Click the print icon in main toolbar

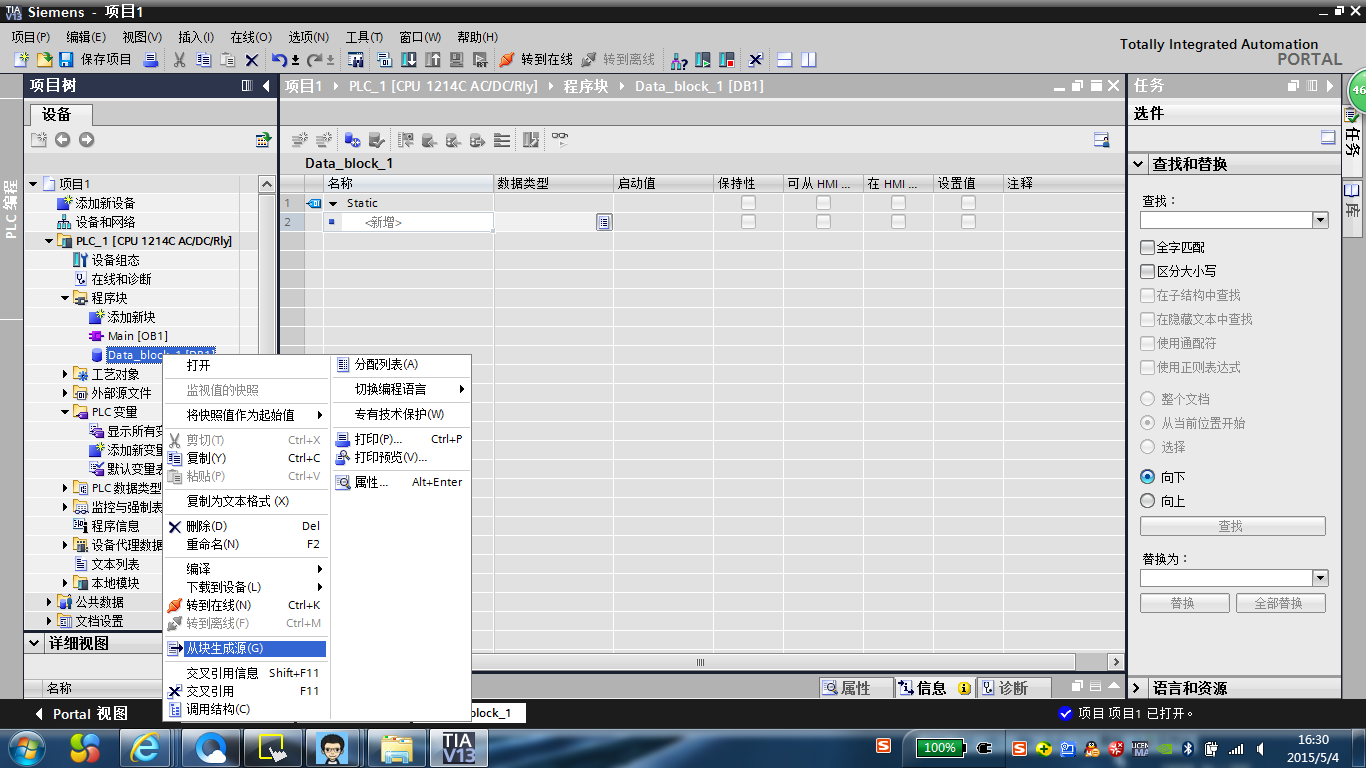point(151,60)
